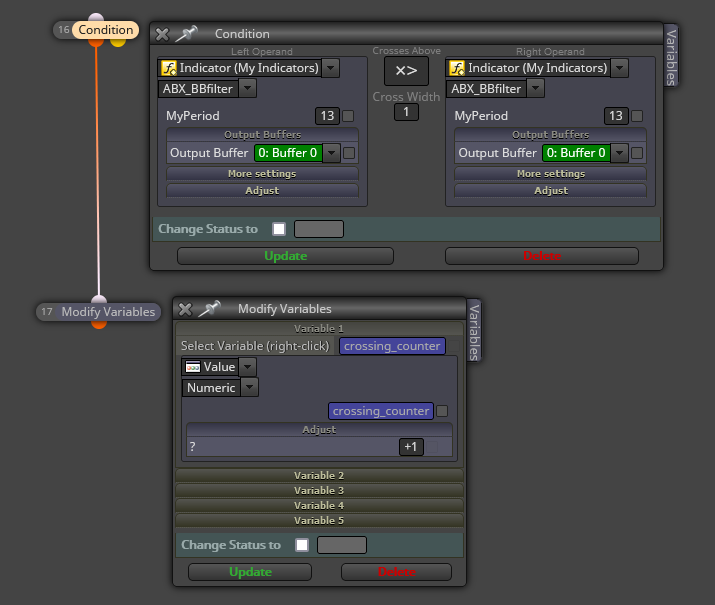The width and height of the screenshot is (715, 605).
Task: Expand the Variable 5 section
Action: click(319, 521)
